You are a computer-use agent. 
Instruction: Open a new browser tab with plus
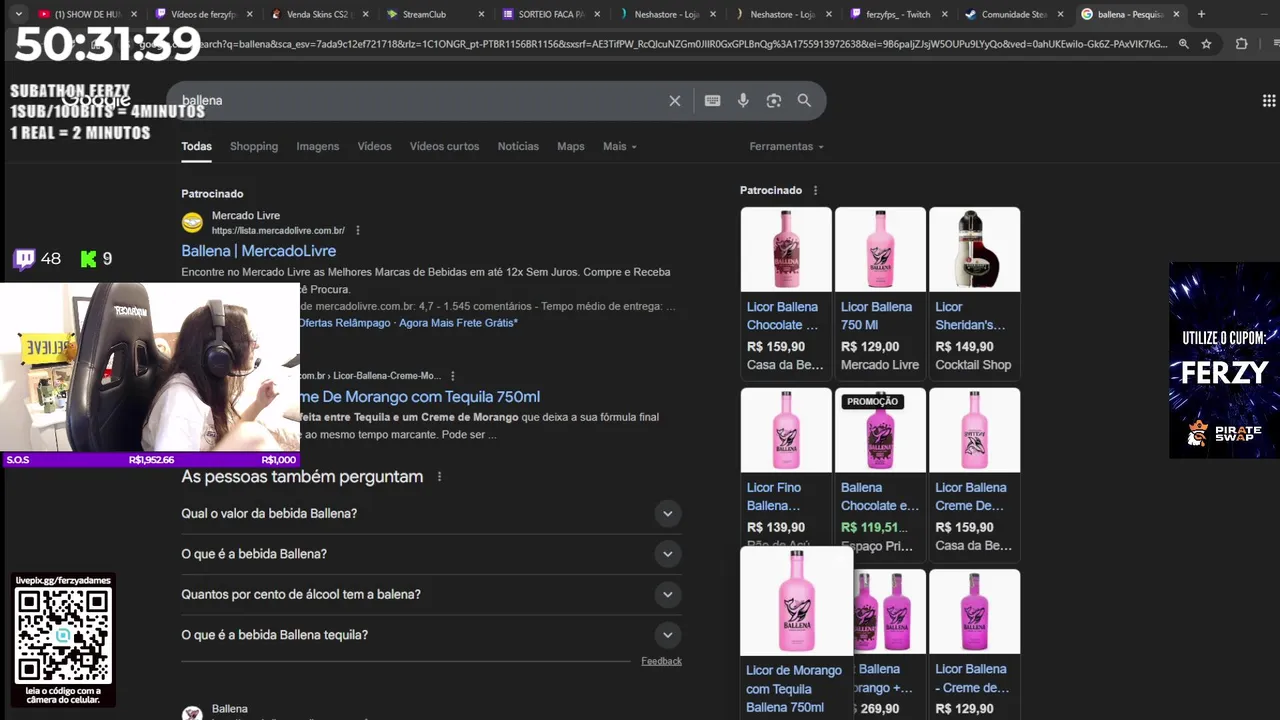tap(1201, 14)
